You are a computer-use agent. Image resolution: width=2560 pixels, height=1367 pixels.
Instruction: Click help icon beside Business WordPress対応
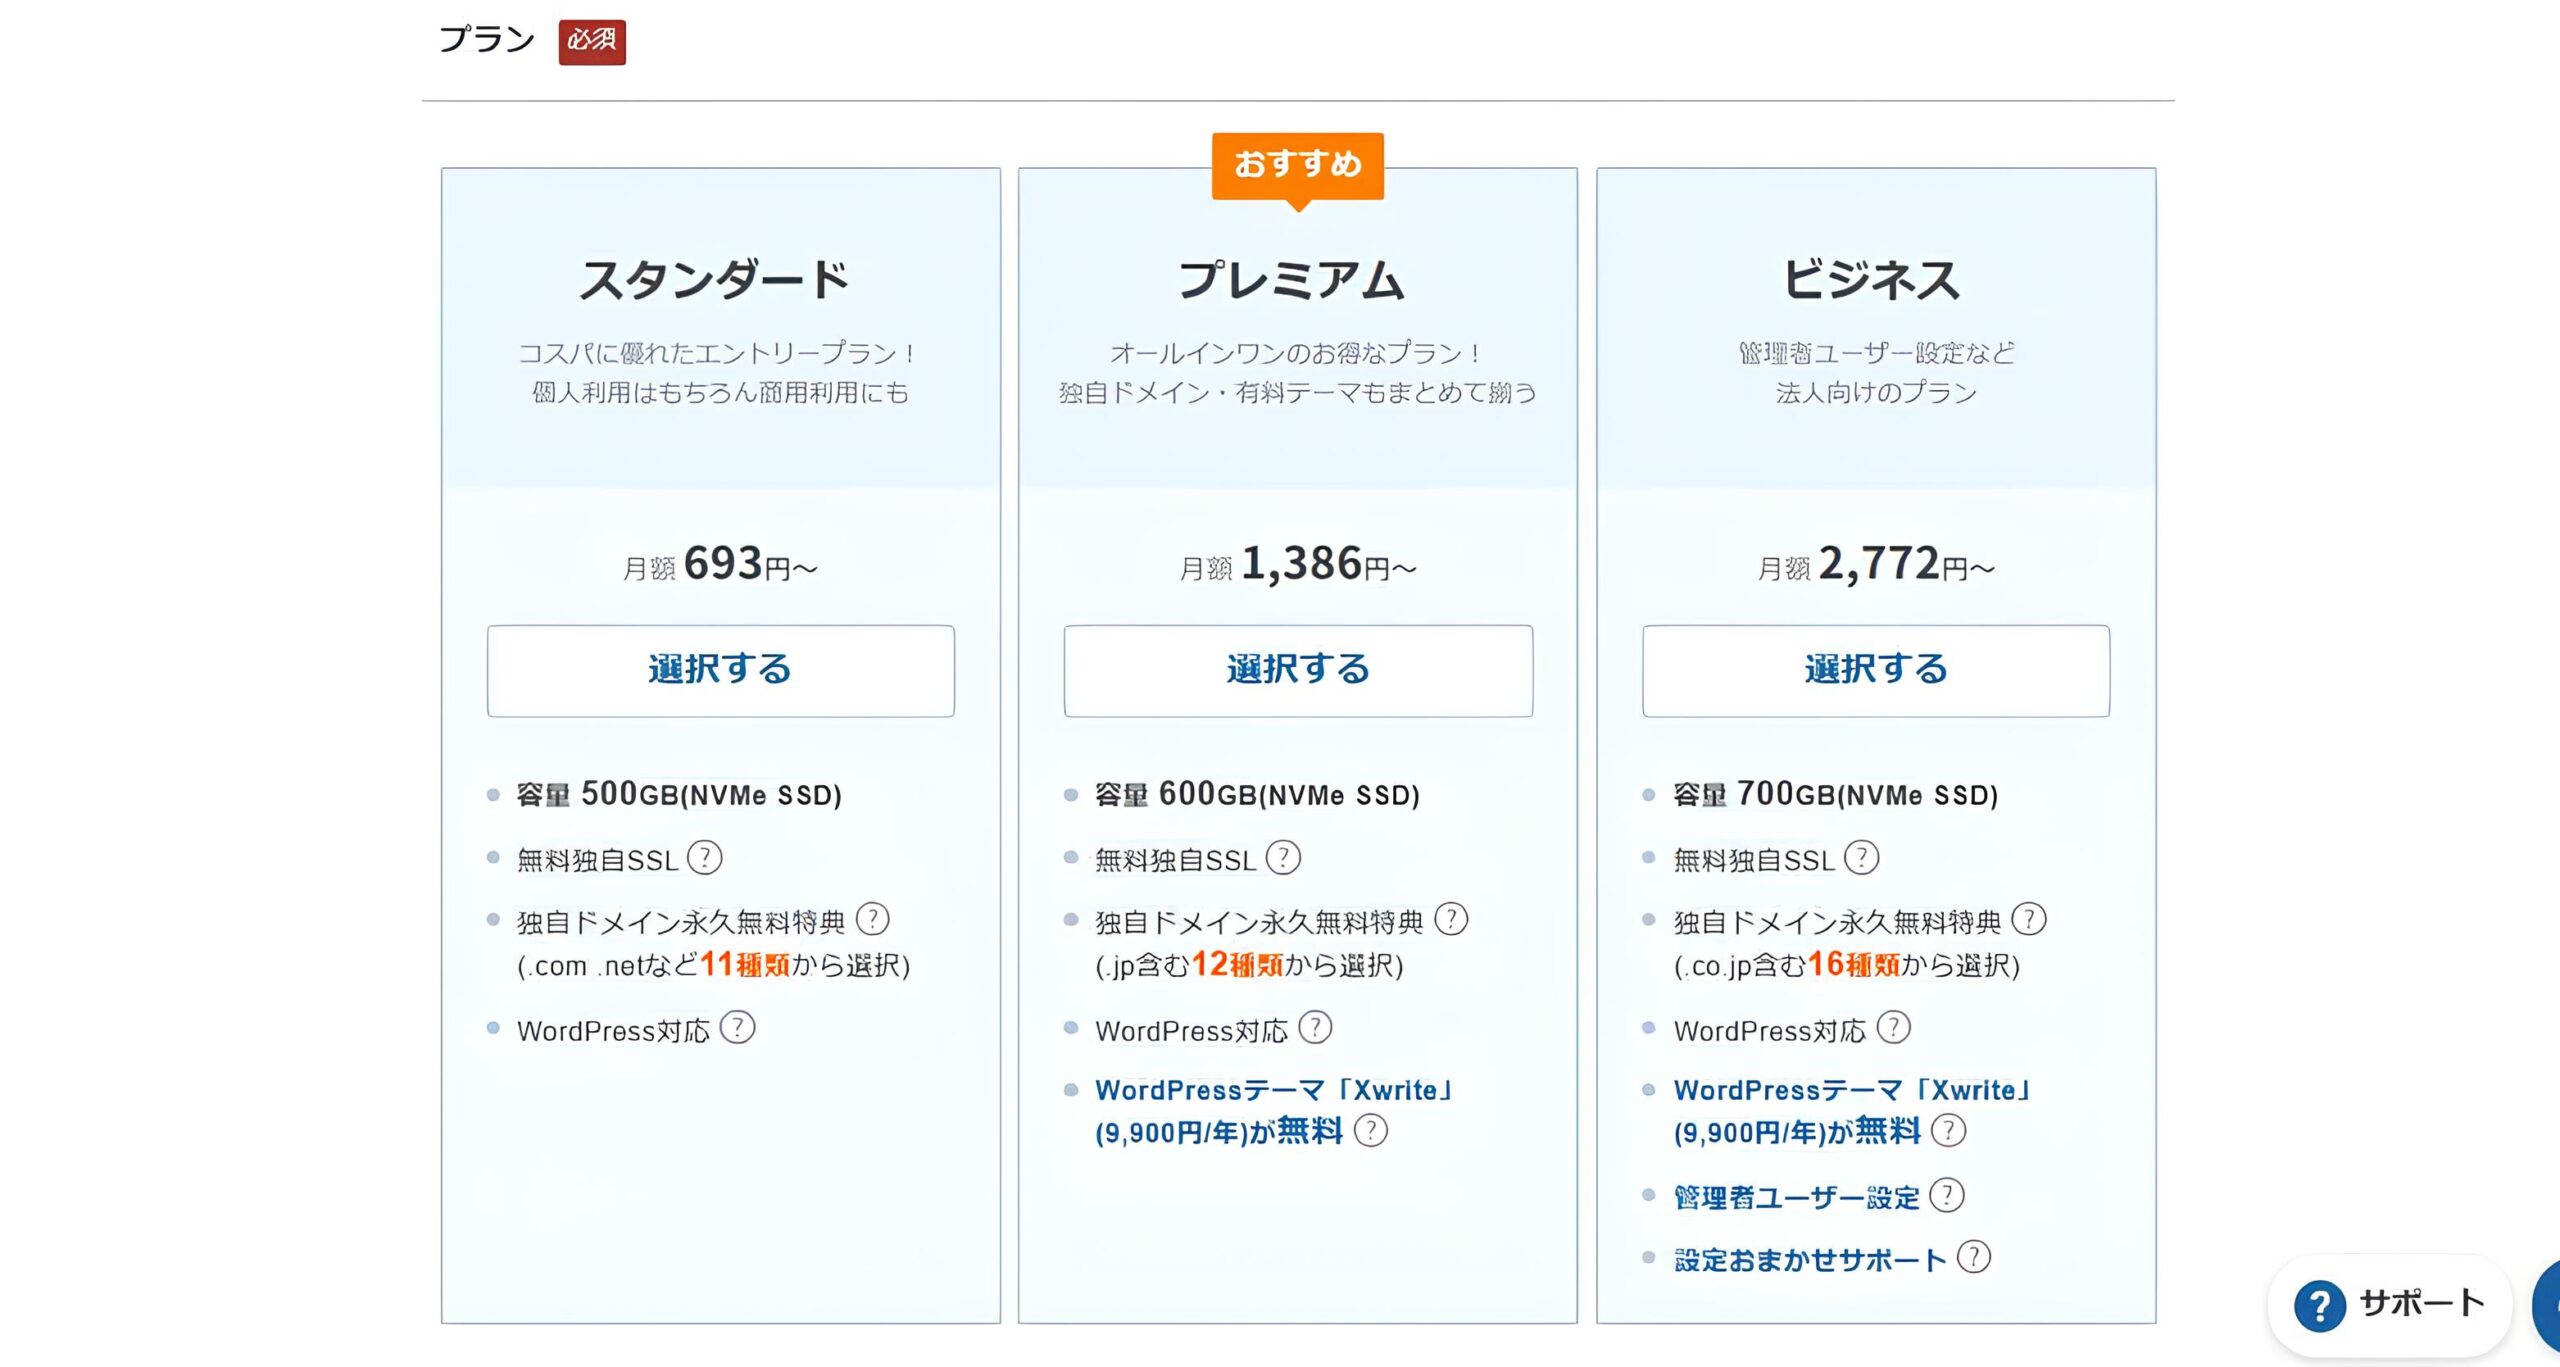coord(1893,1028)
